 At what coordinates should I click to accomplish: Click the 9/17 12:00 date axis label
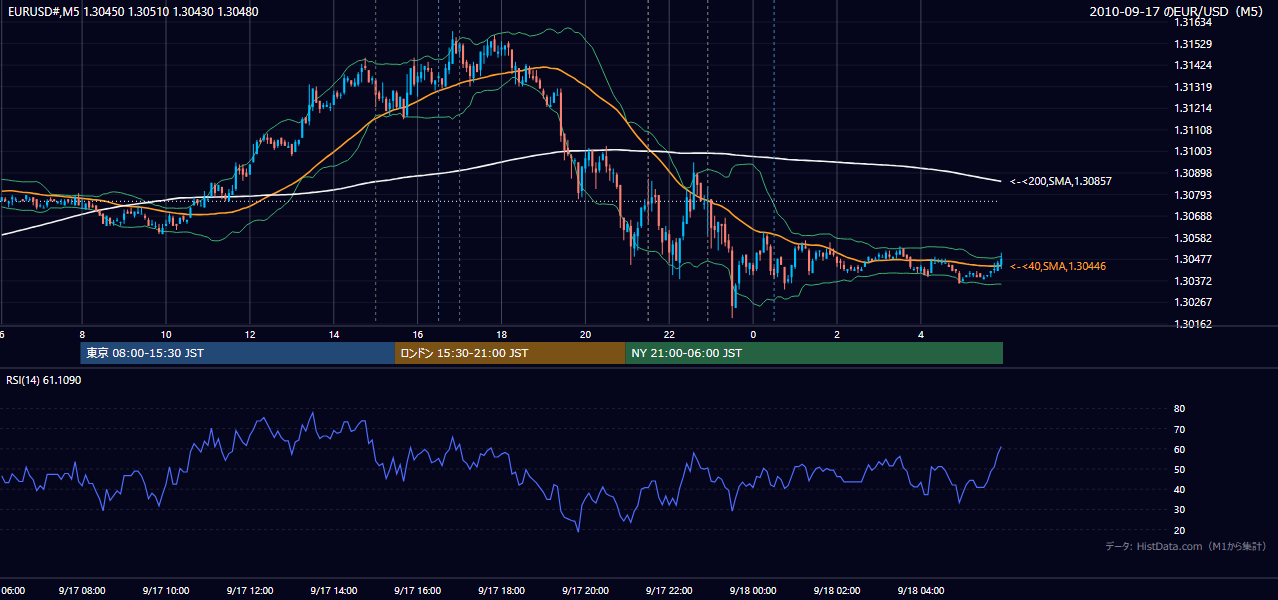(248, 590)
